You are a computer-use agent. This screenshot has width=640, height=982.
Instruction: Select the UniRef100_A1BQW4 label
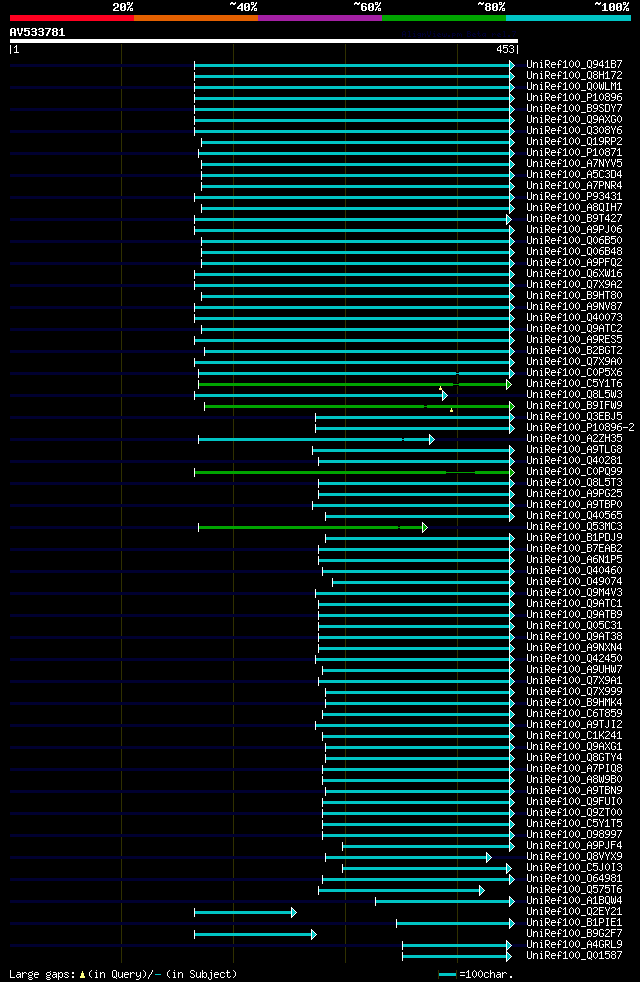(574, 901)
